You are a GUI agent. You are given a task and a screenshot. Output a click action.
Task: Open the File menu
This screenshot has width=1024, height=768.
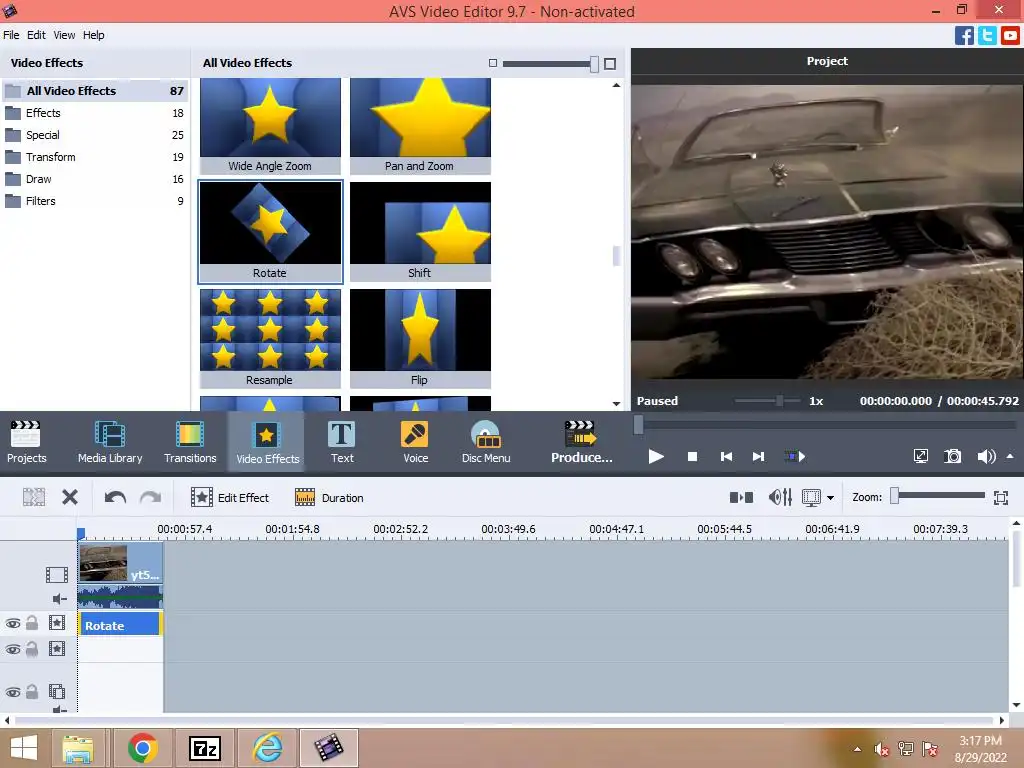coord(11,35)
